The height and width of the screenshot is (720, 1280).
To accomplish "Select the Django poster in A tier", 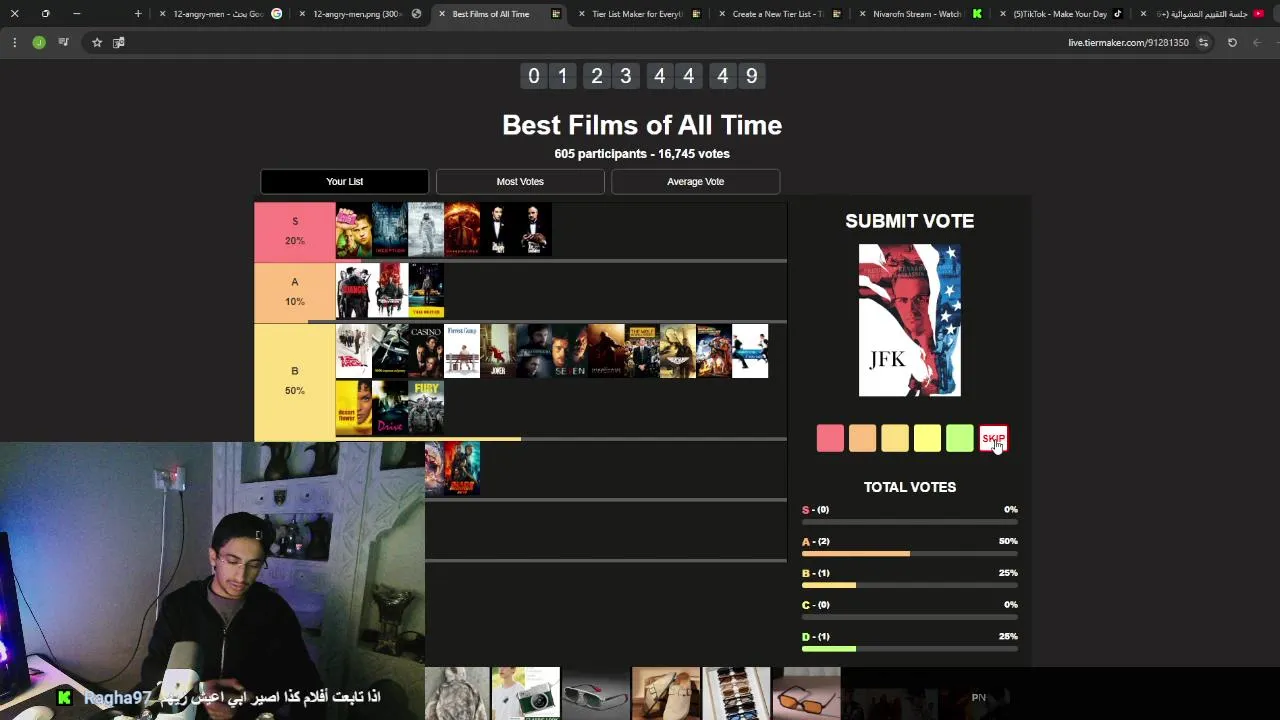I will point(353,290).
